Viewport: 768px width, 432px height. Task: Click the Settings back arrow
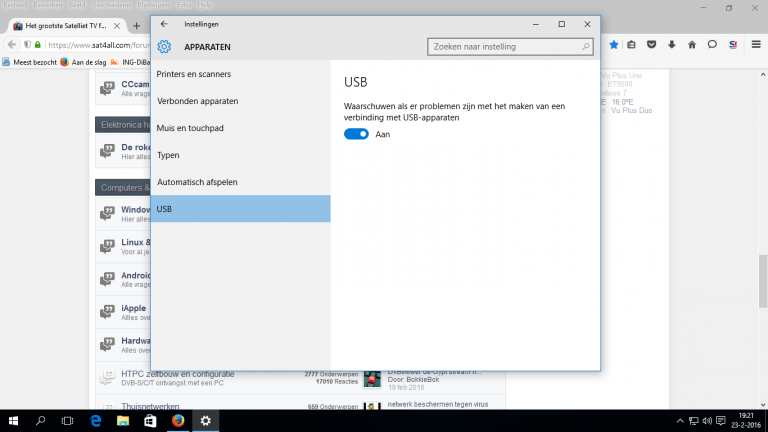pyautogui.click(x=164, y=23)
